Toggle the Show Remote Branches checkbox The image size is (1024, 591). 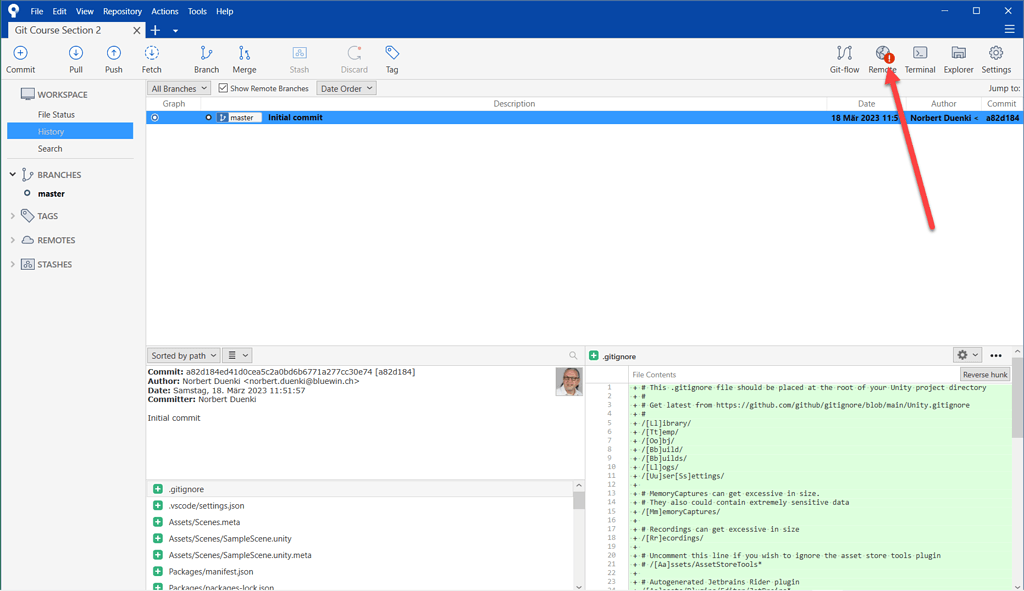[223, 89]
